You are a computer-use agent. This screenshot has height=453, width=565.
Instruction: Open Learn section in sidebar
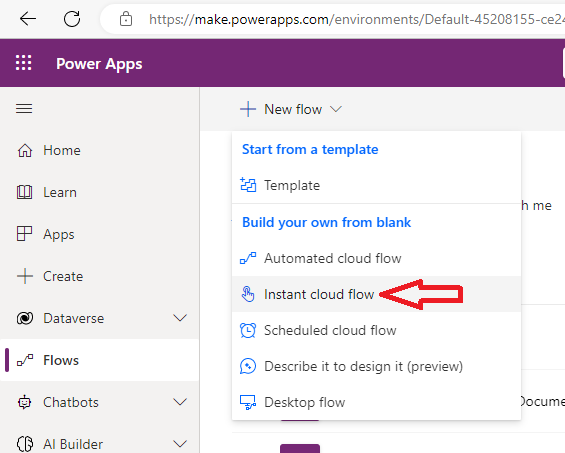[60, 192]
